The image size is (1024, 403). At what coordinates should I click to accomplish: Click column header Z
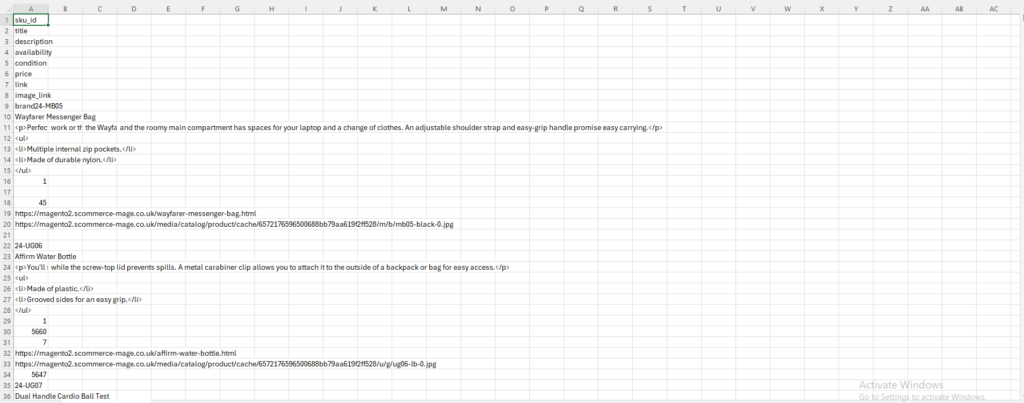890,9
